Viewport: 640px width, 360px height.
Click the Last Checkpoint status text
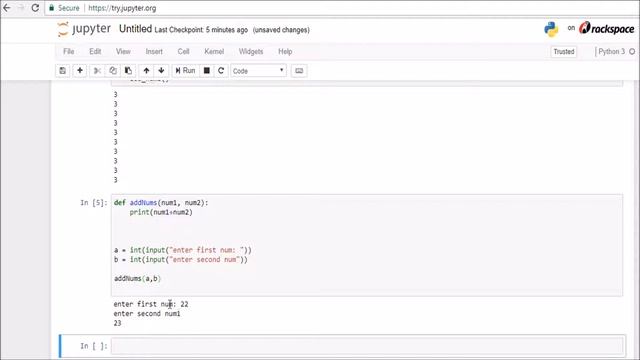201,30
